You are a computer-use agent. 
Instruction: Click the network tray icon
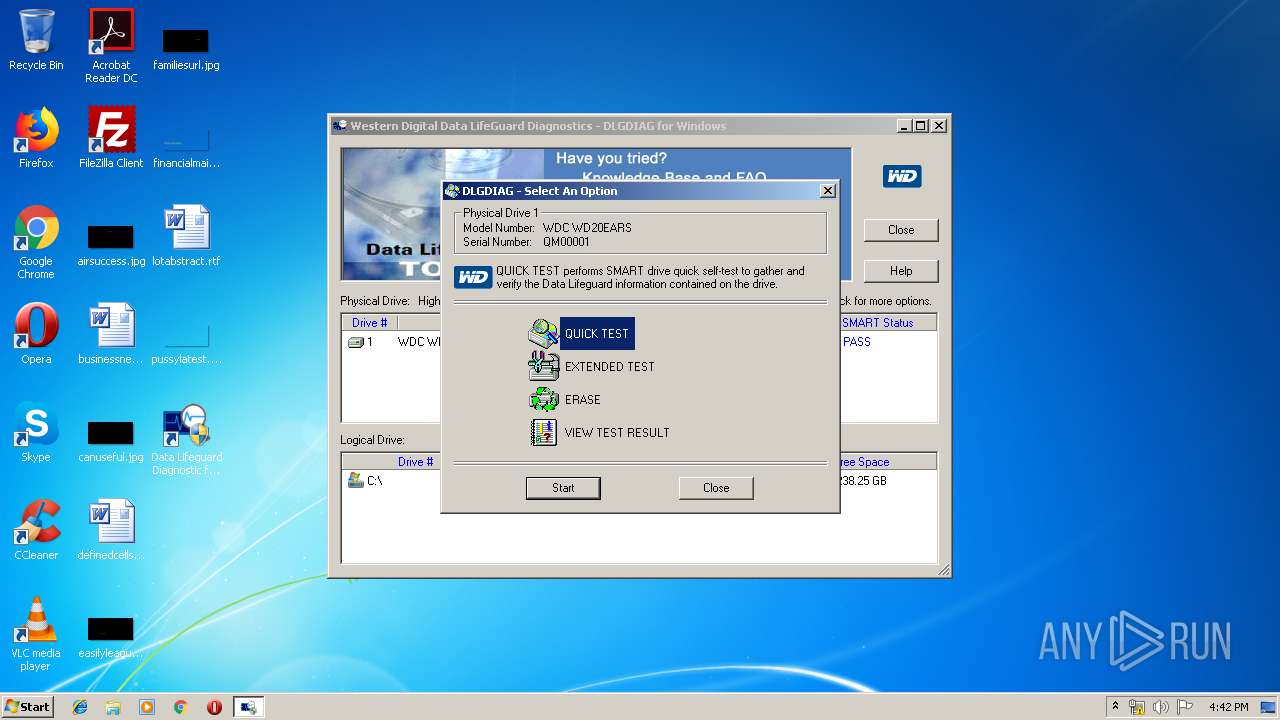coord(1137,707)
